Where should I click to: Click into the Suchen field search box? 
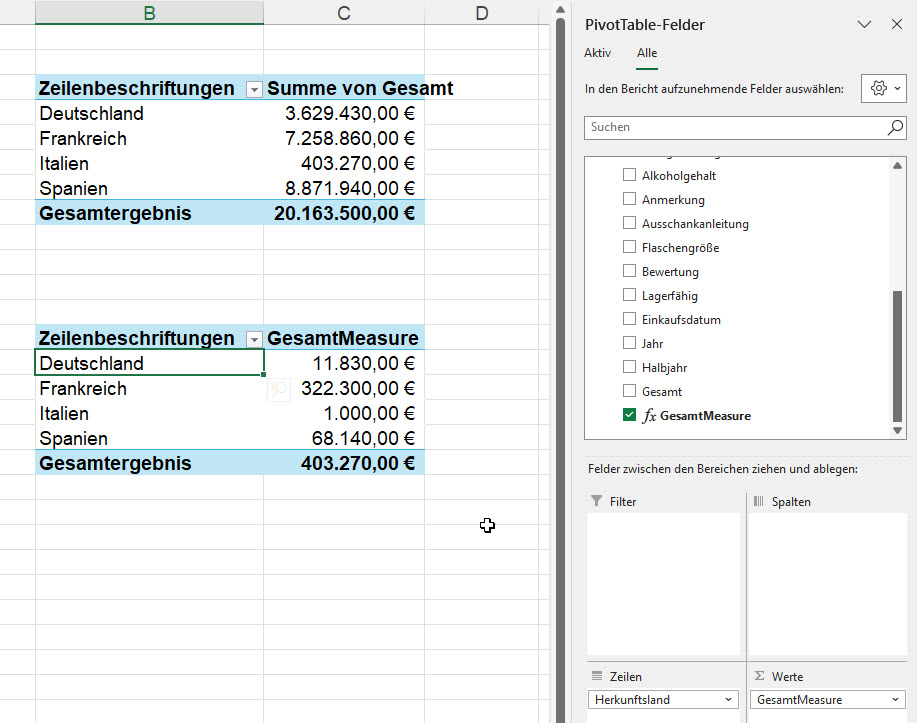point(735,128)
